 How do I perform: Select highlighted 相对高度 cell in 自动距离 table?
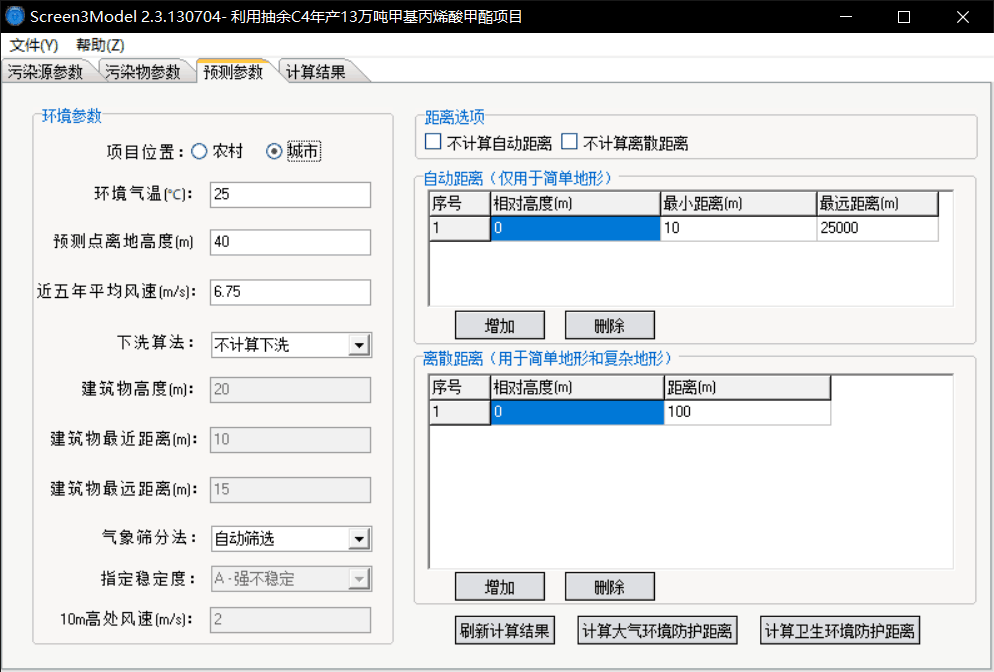[576, 228]
